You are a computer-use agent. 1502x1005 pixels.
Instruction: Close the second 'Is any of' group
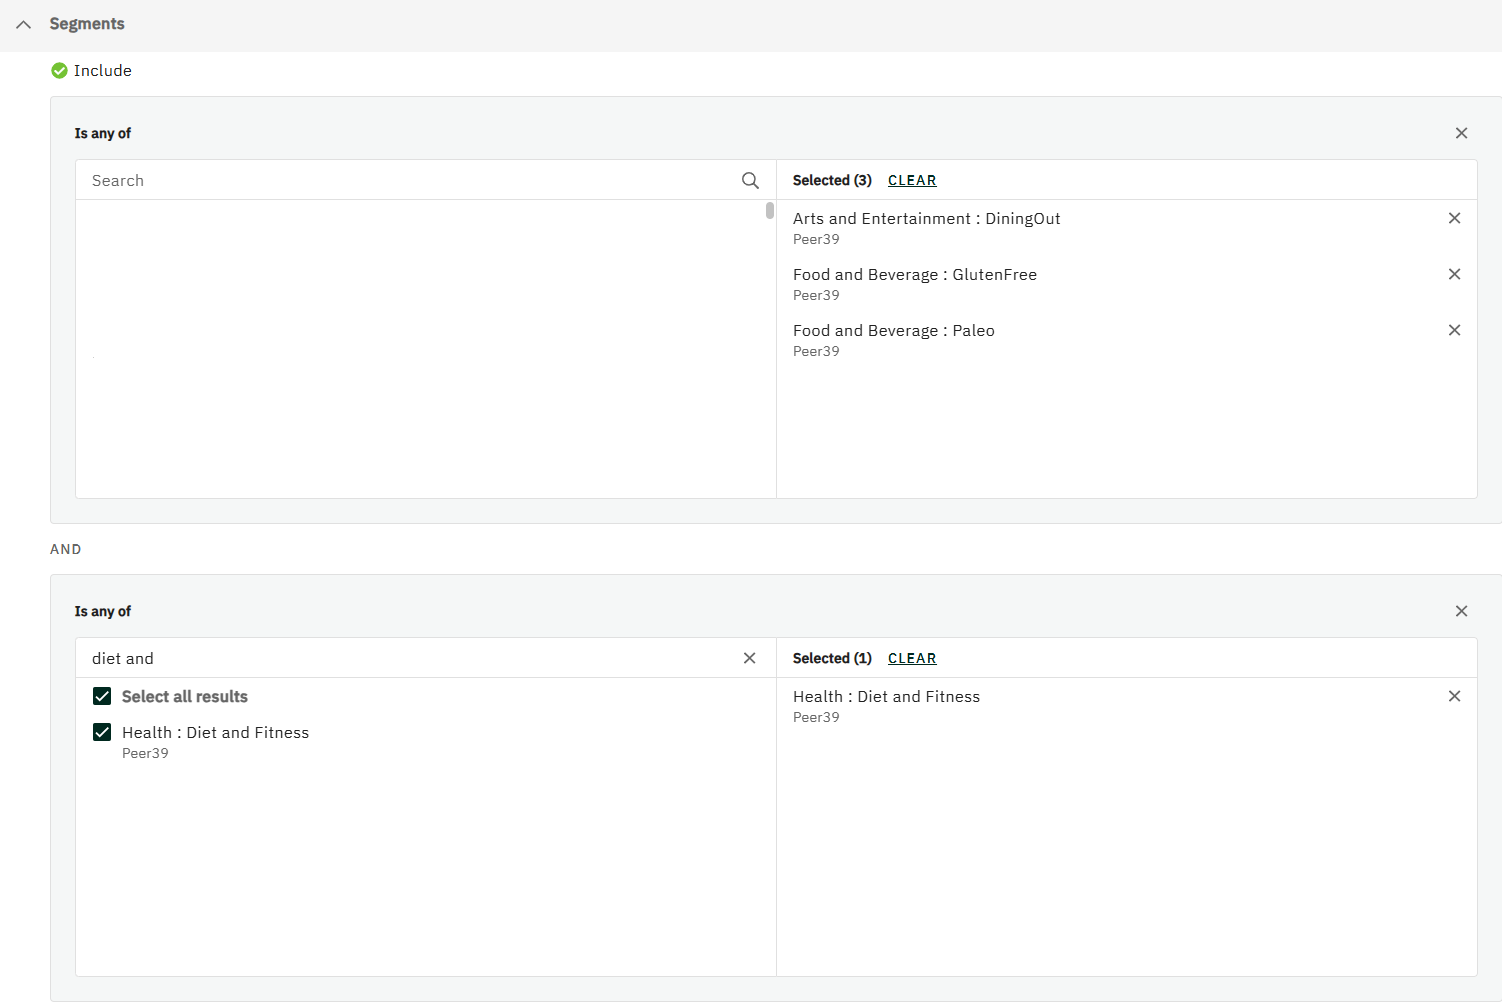click(x=1461, y=611)
